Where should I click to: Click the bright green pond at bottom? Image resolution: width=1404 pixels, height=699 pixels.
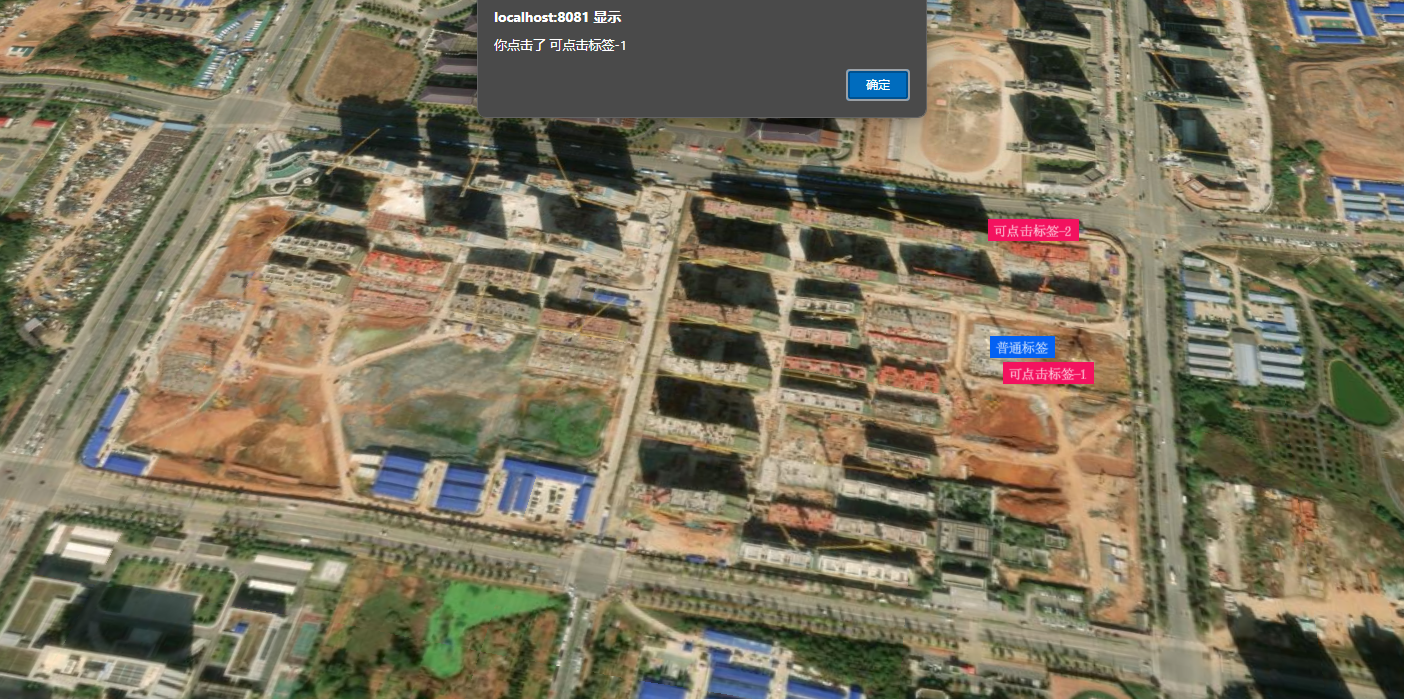(x=478, y=622)
